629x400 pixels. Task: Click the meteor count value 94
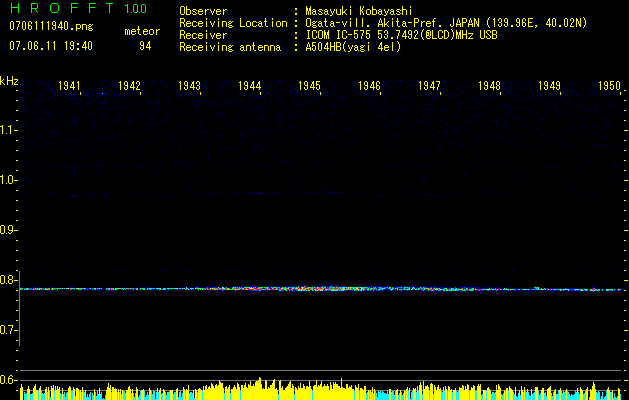(x=145, y=46)
